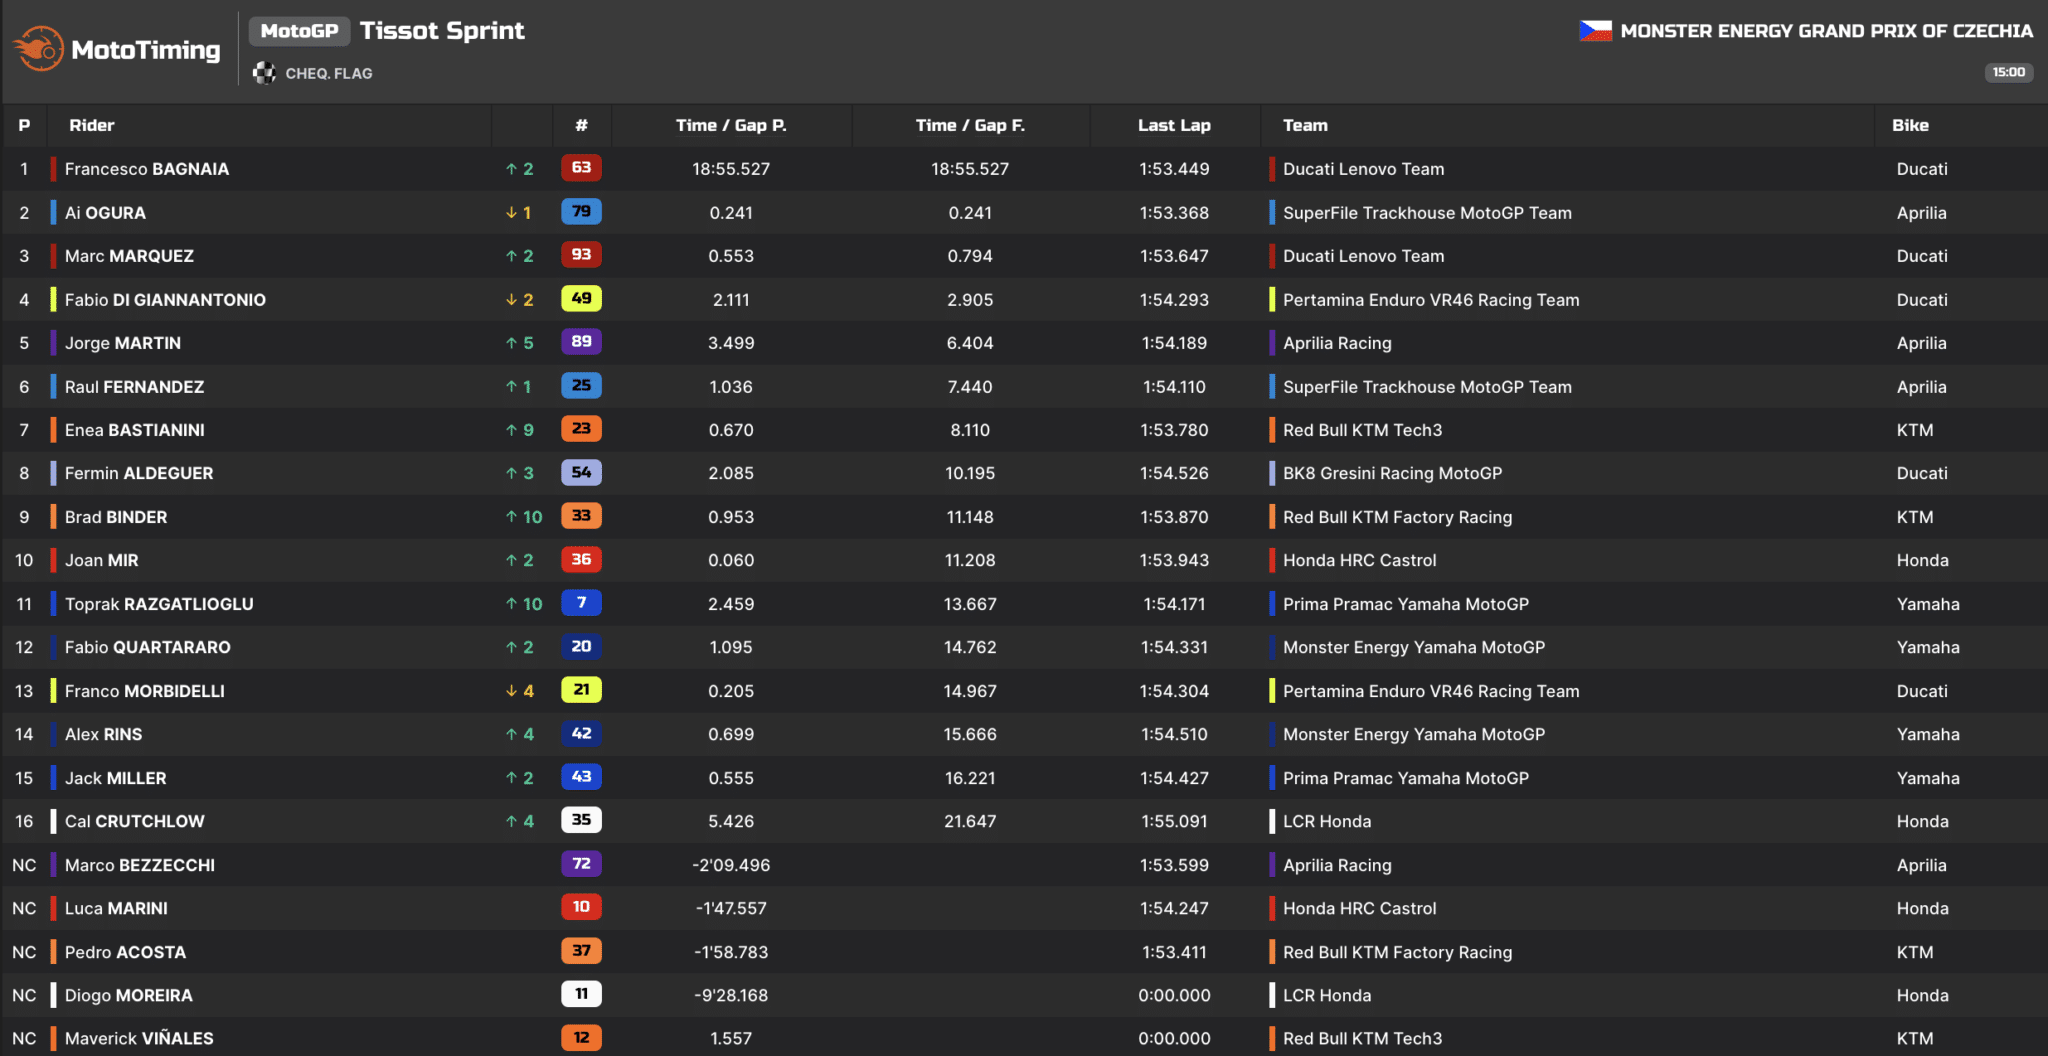The image size is (2048, 1056).
Task: Select rider name Pedro ACOSTA
Action: pos(125,952)
